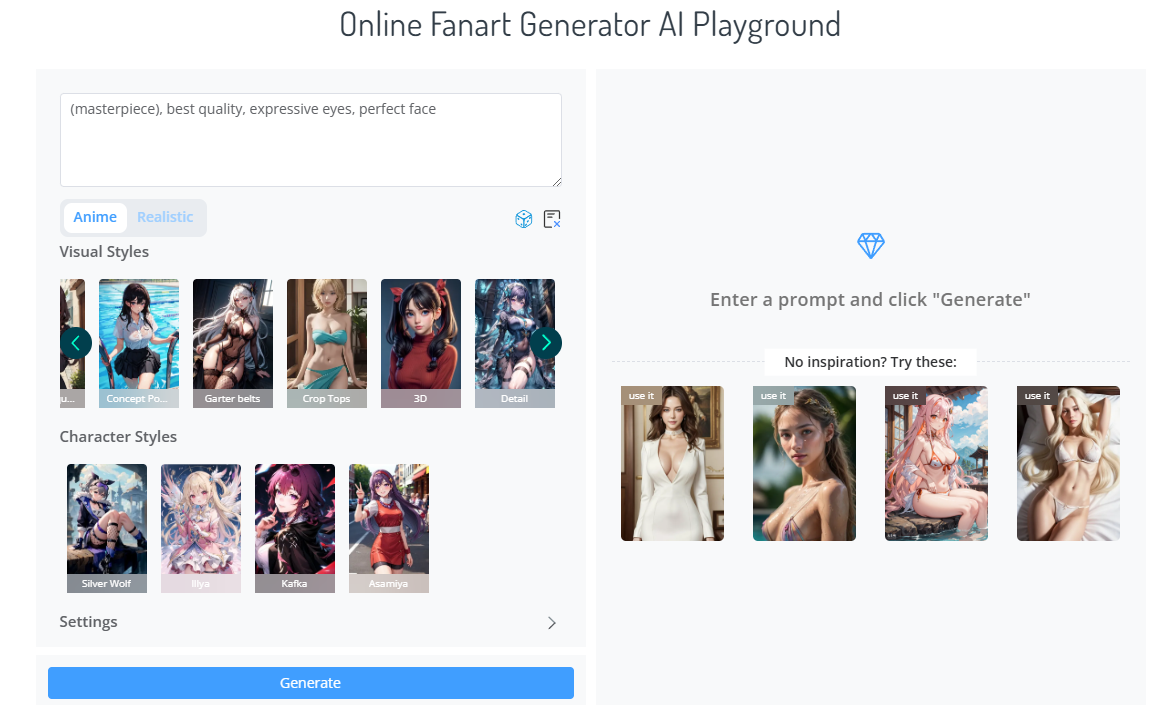Viewport: 1162px width, 705px height.
Task: Open the Concept Po... style expander thumbnail
Action: coord(138,343)
